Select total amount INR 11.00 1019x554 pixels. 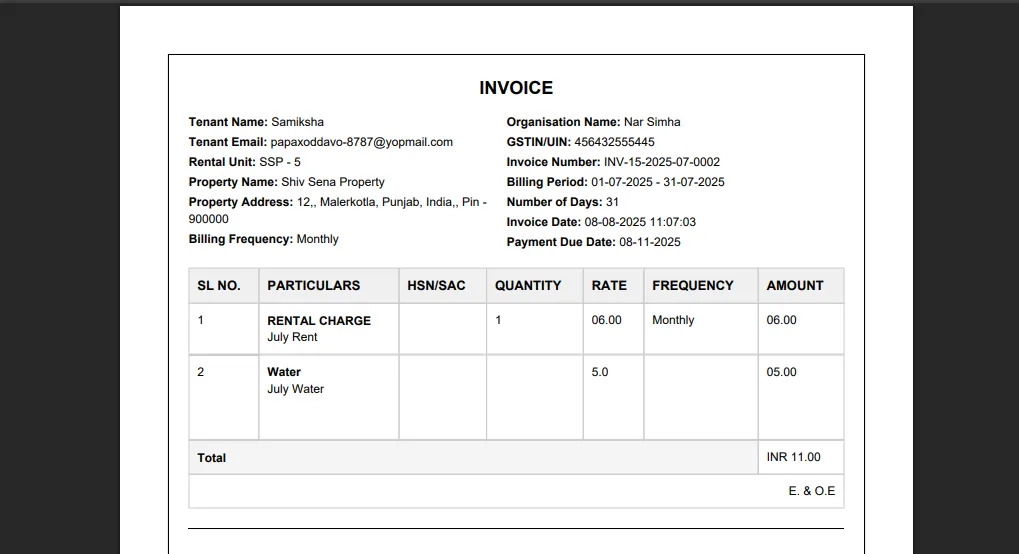[x=793, y=457]
